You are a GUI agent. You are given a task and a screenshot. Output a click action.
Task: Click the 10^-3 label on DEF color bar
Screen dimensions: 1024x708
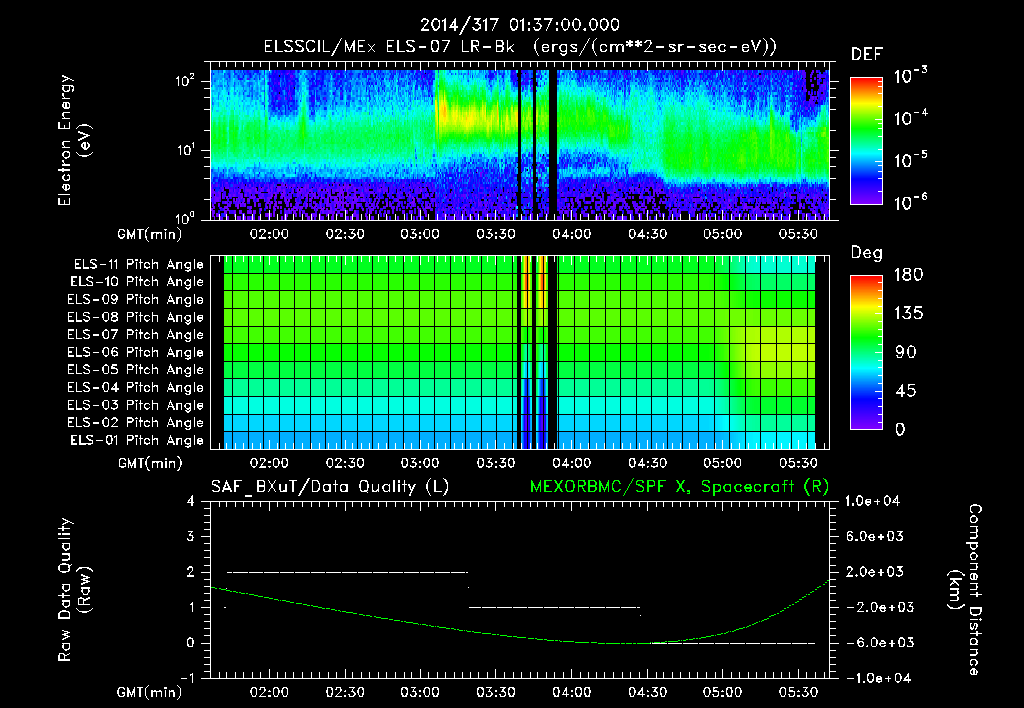[x=910, y=76]
